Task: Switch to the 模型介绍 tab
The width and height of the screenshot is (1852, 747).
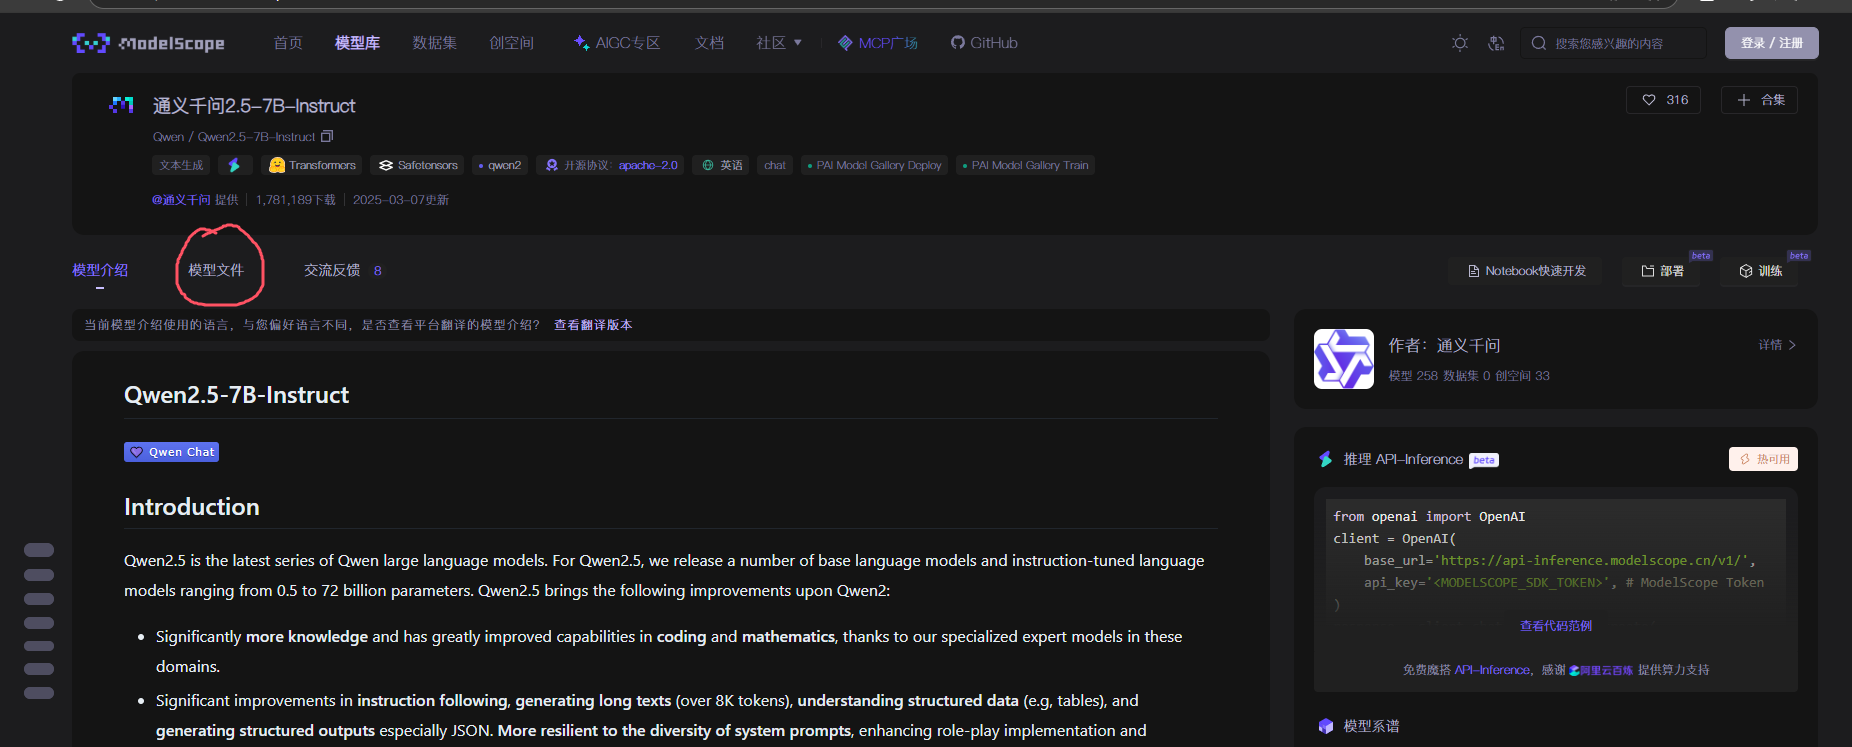Action: pos(100,270)
